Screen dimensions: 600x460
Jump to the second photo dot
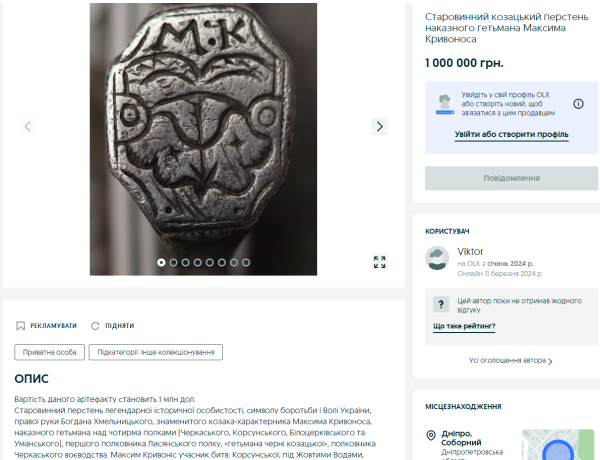tap(174, 262)
